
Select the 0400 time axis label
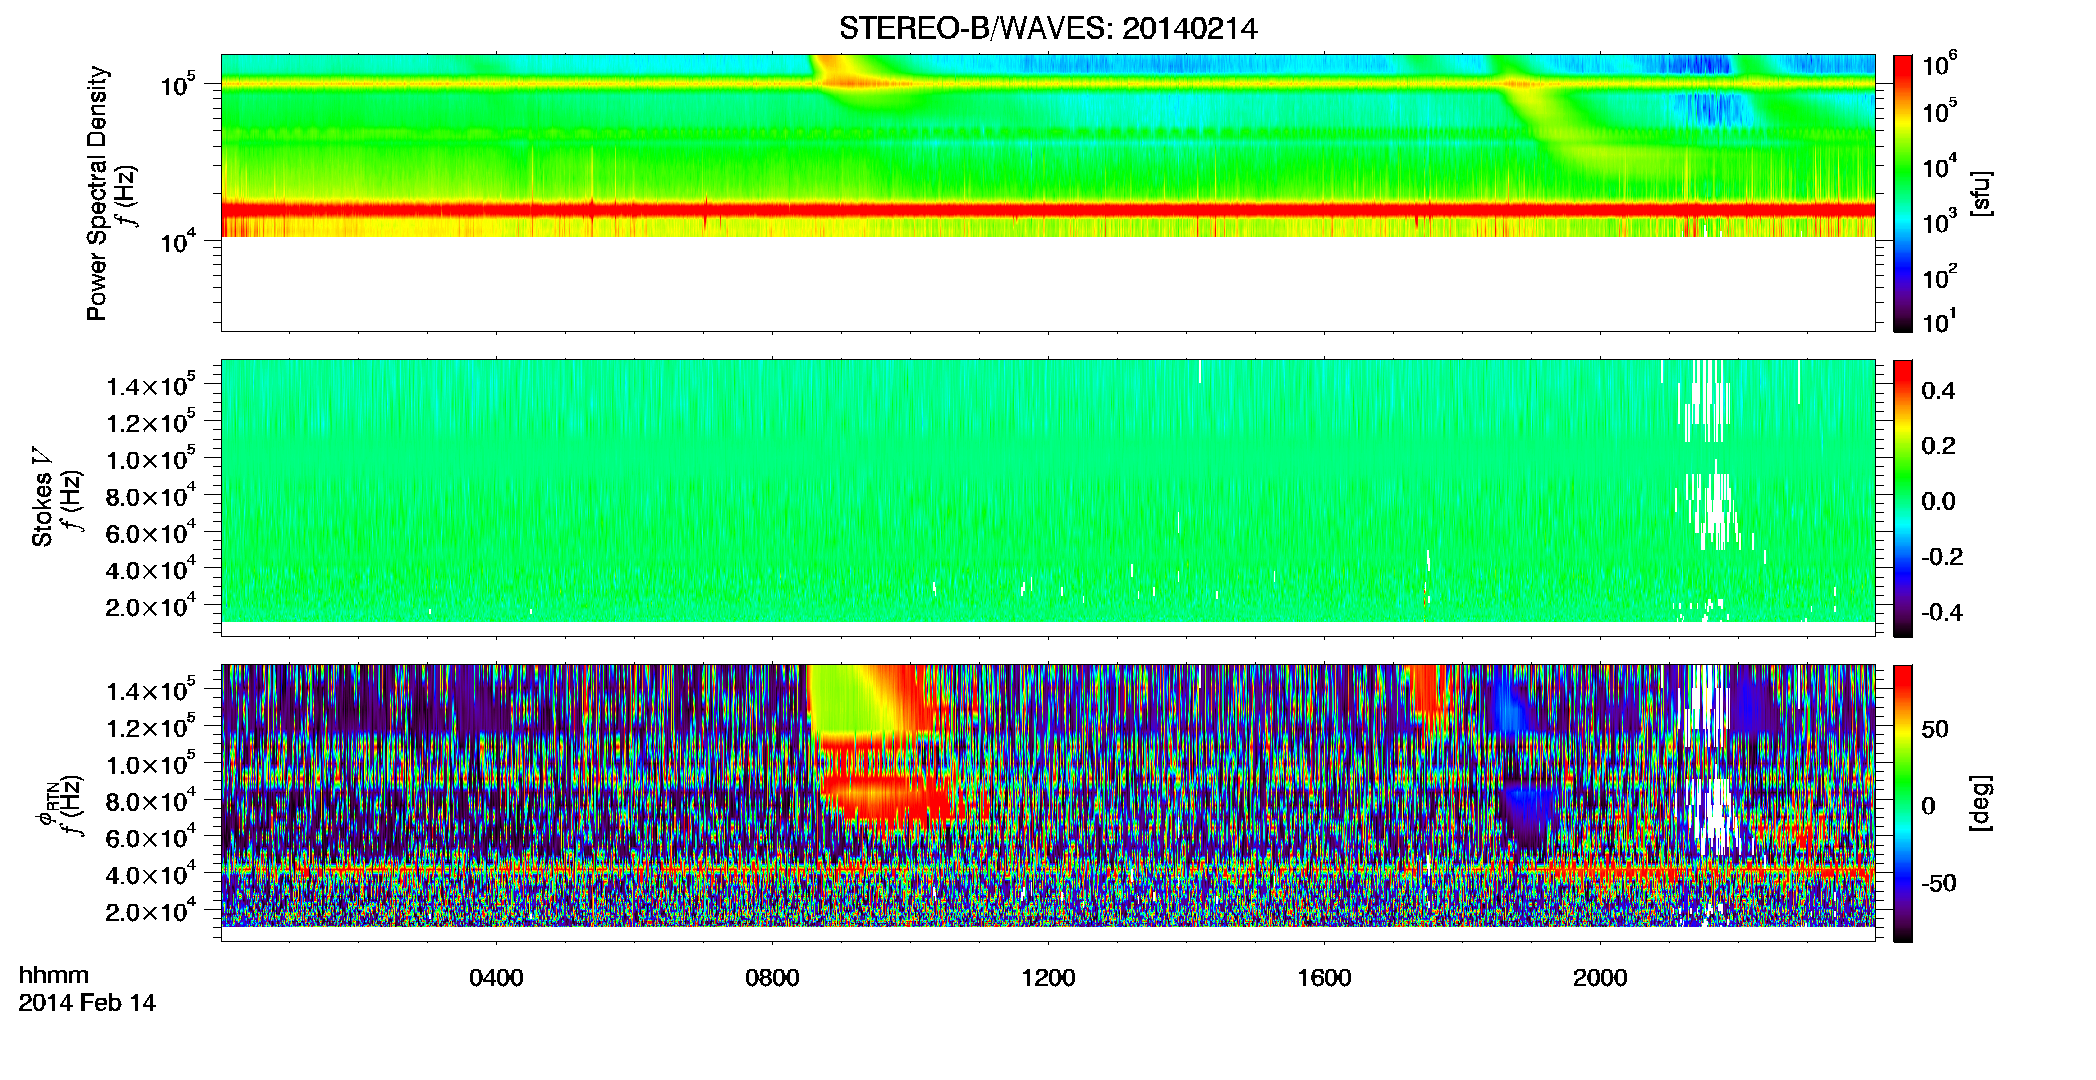point(496,978)
